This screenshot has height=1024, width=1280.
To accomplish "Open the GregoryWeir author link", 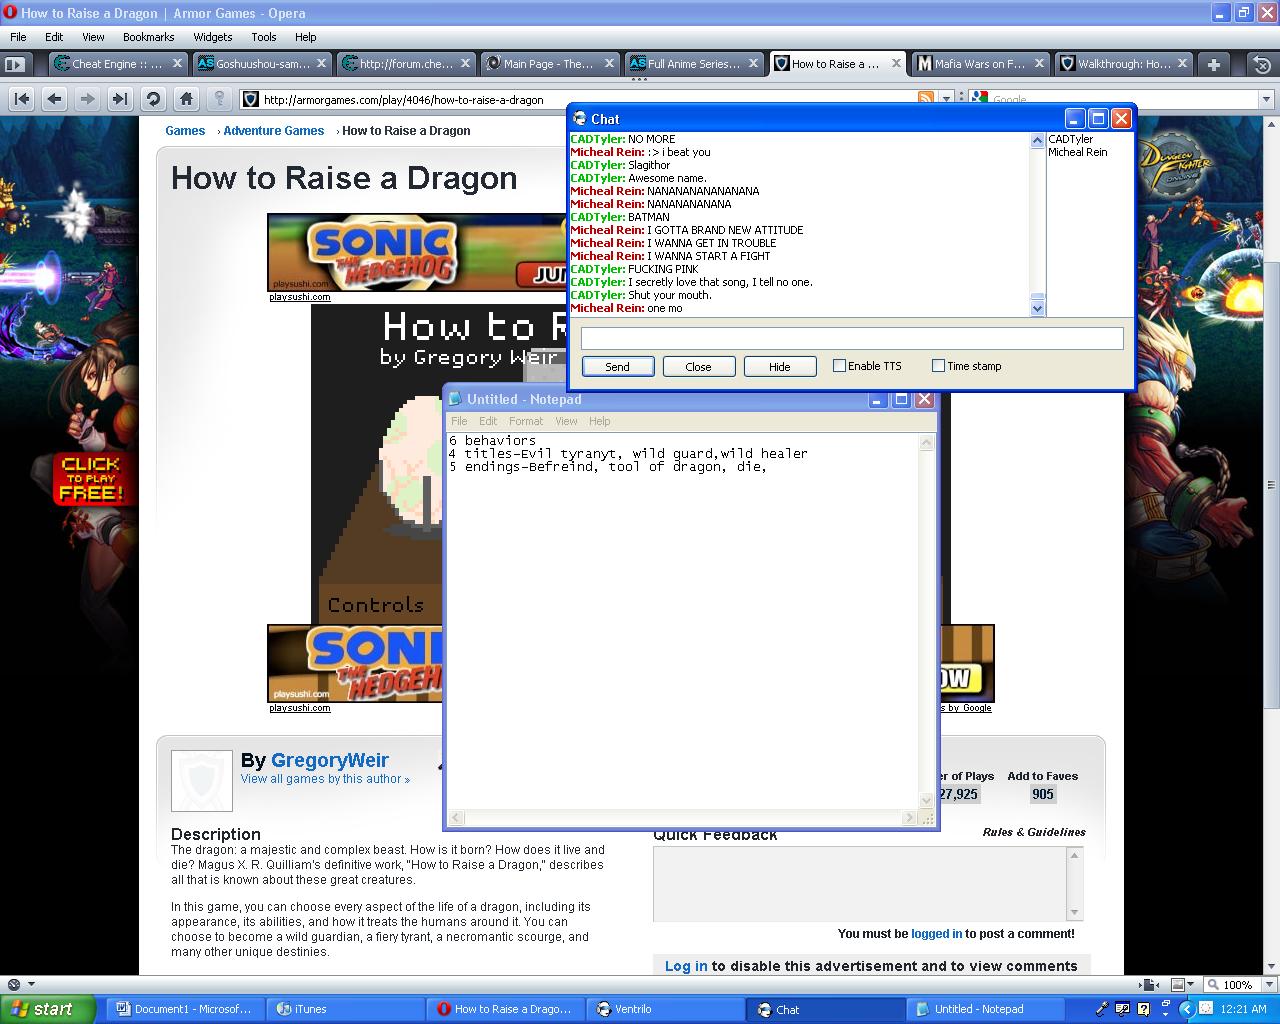I will [x=330, y=760].
